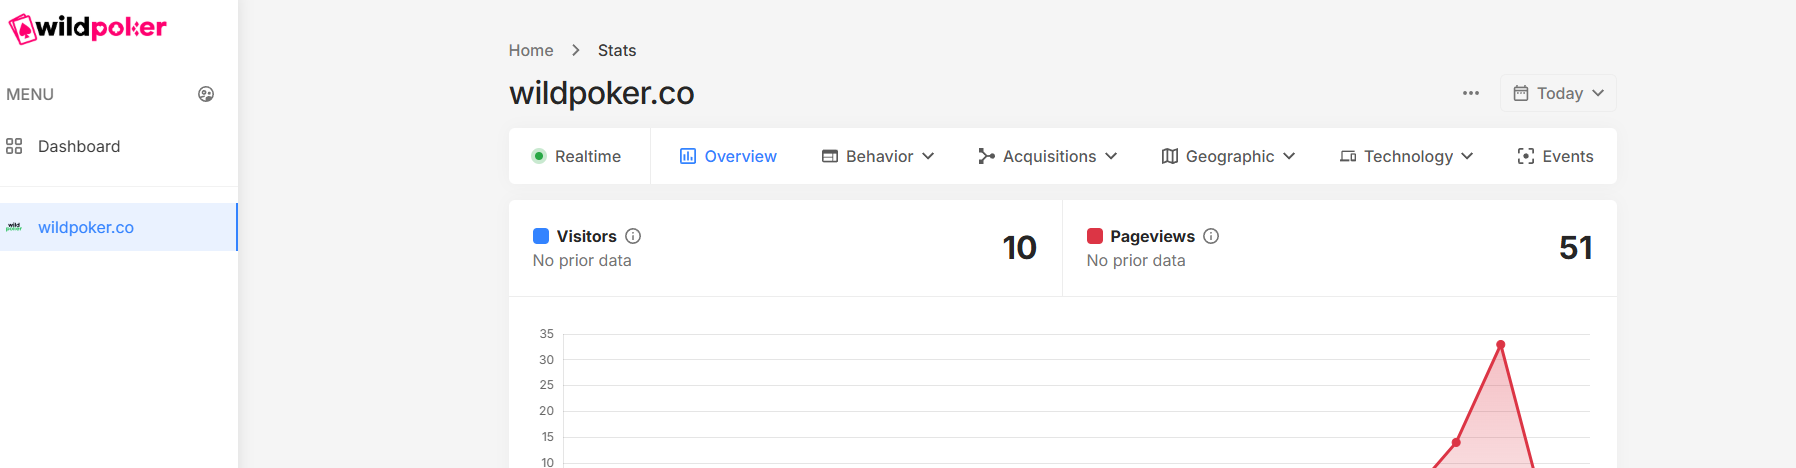1796x468 pixels.
Task: Open the three-dots more options menu
Action: click(x=1471, y=93)
